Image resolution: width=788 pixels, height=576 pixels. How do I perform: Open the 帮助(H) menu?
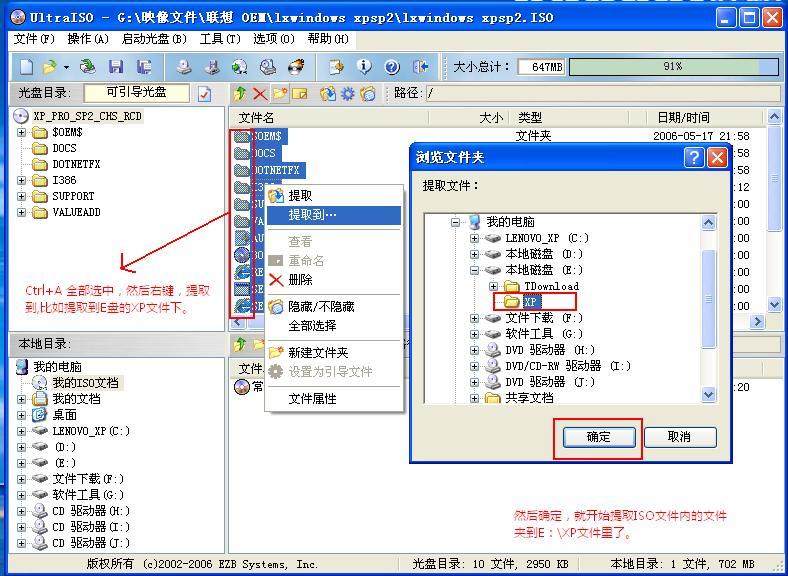[328, 39]
